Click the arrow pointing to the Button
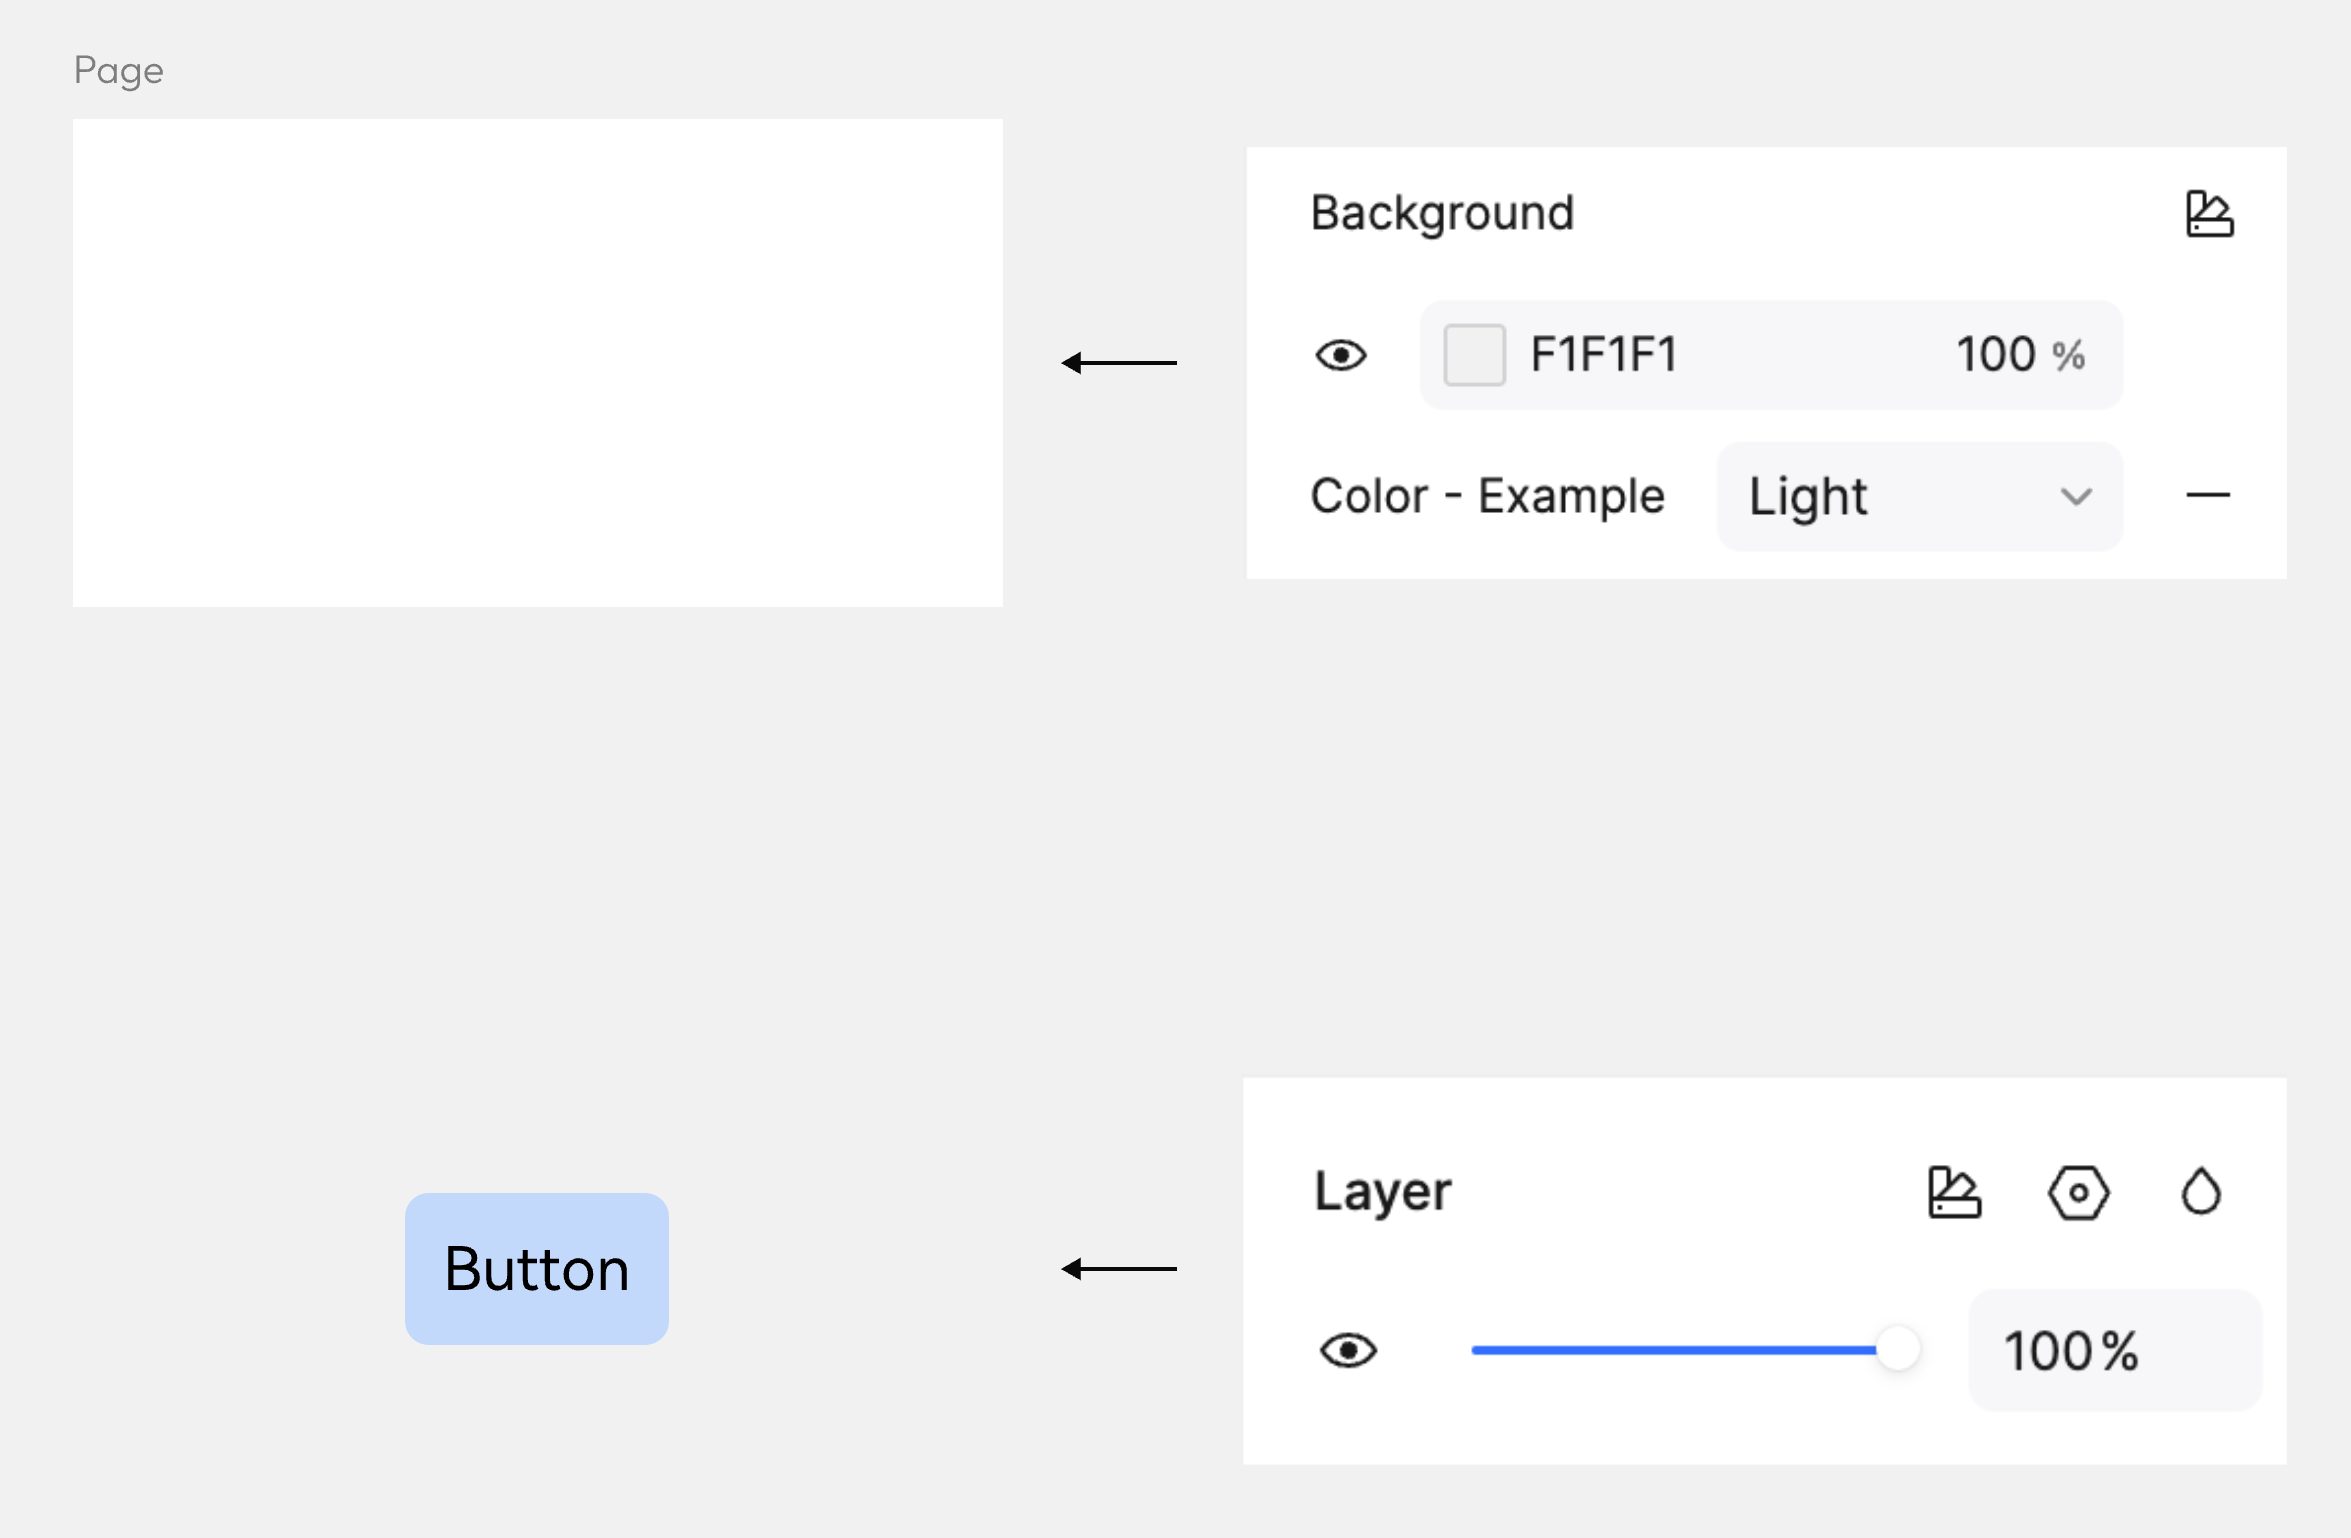 tap(1119, 1269)
